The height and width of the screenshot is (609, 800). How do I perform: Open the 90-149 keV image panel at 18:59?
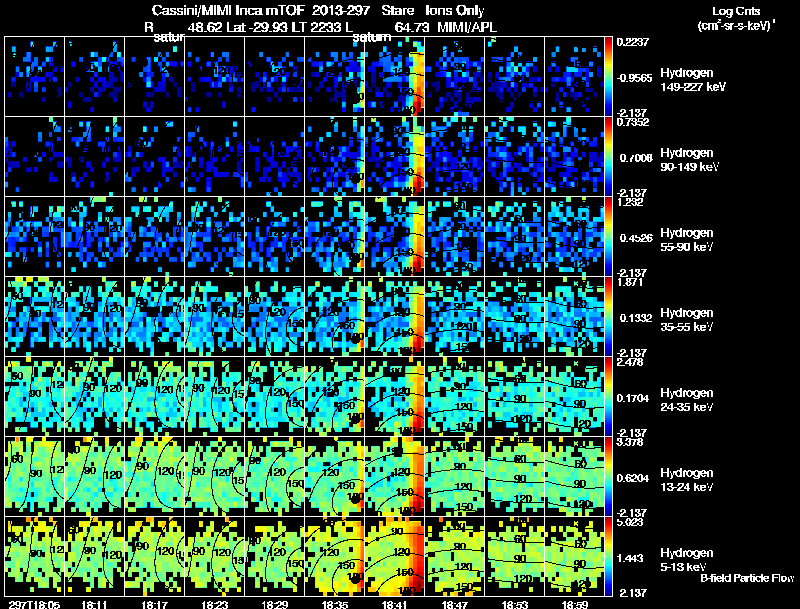tap(575, 156)
